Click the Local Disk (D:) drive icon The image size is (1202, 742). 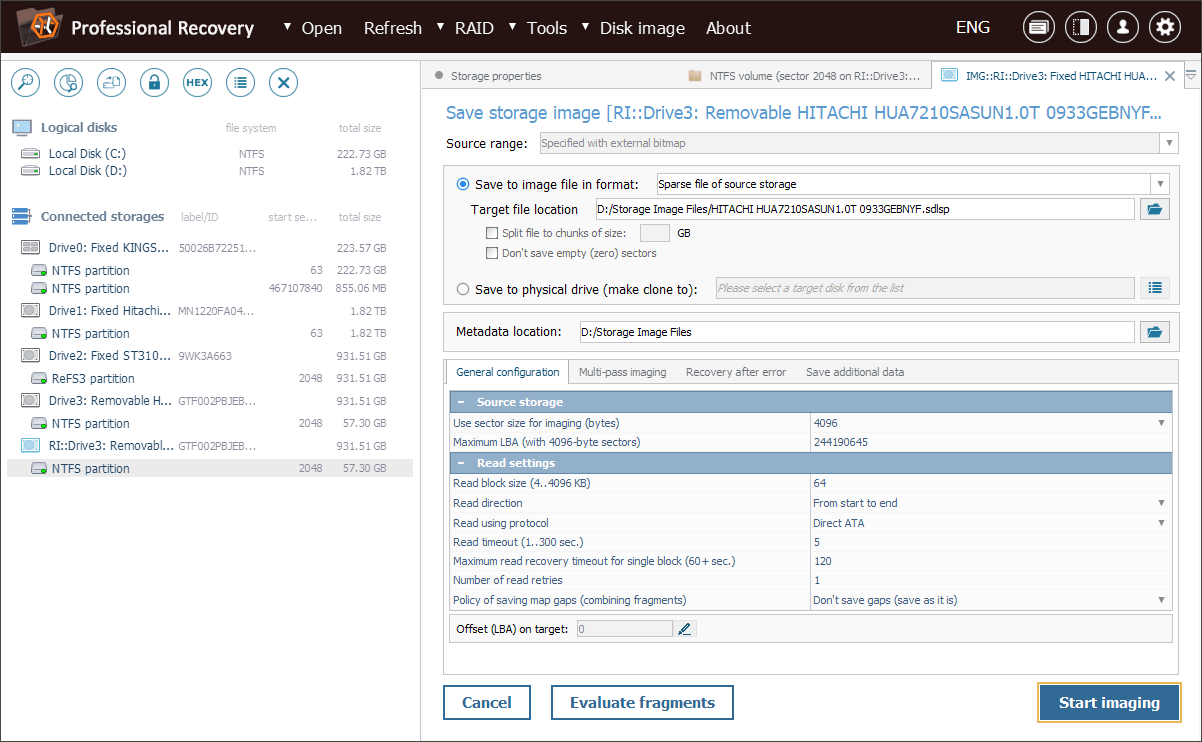point(31,171)
